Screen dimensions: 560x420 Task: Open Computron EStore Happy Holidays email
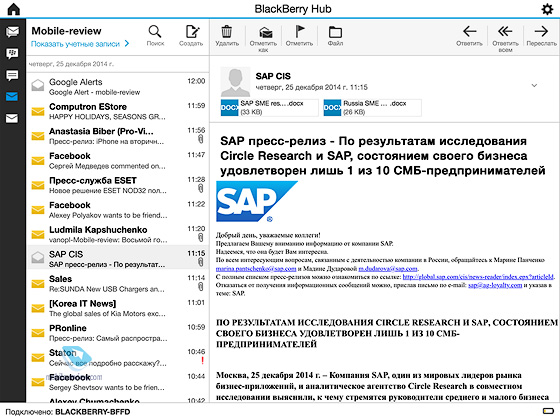[x=118, y=111]
